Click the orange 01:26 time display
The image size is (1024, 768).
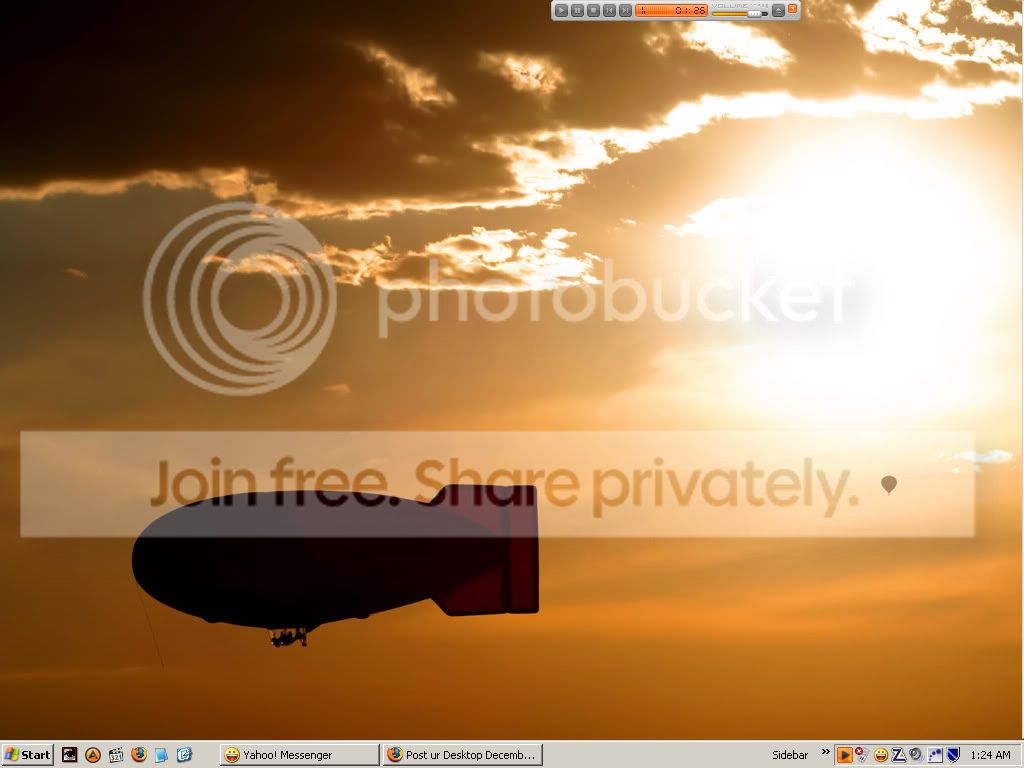671,10
